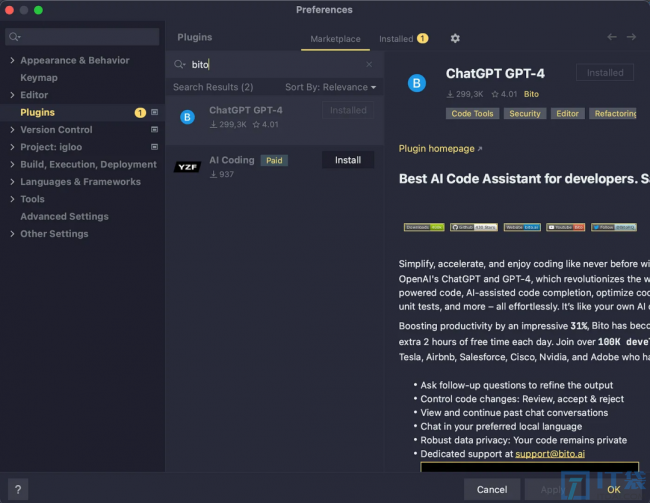Focus the settings search field in sidebar

[82, 37]
